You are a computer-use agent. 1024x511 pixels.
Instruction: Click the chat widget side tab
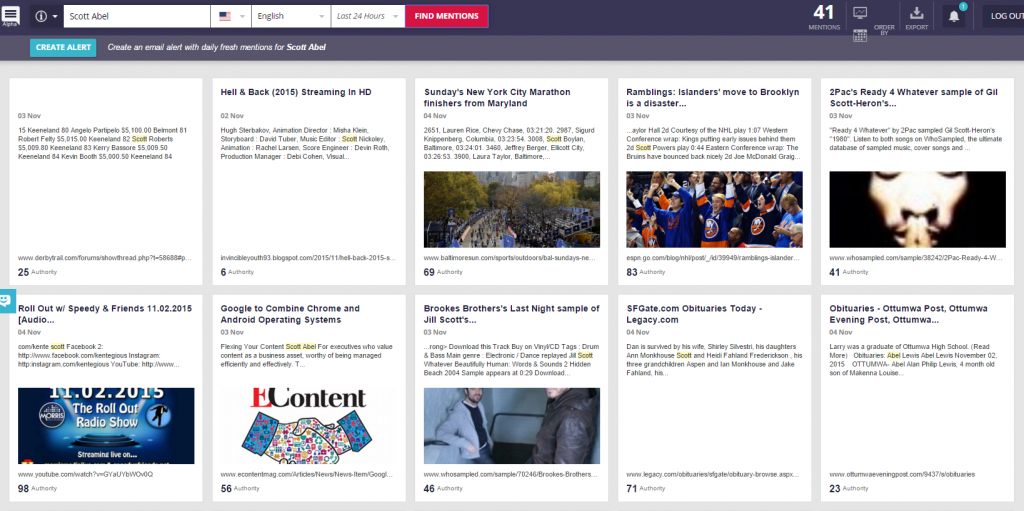click(x=7, y=301)
